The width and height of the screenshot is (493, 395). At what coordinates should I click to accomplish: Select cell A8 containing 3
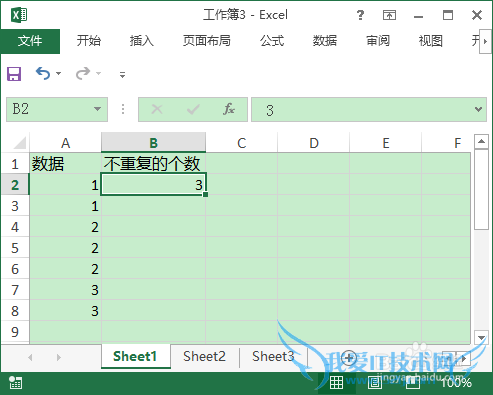(x=66, y=311)
